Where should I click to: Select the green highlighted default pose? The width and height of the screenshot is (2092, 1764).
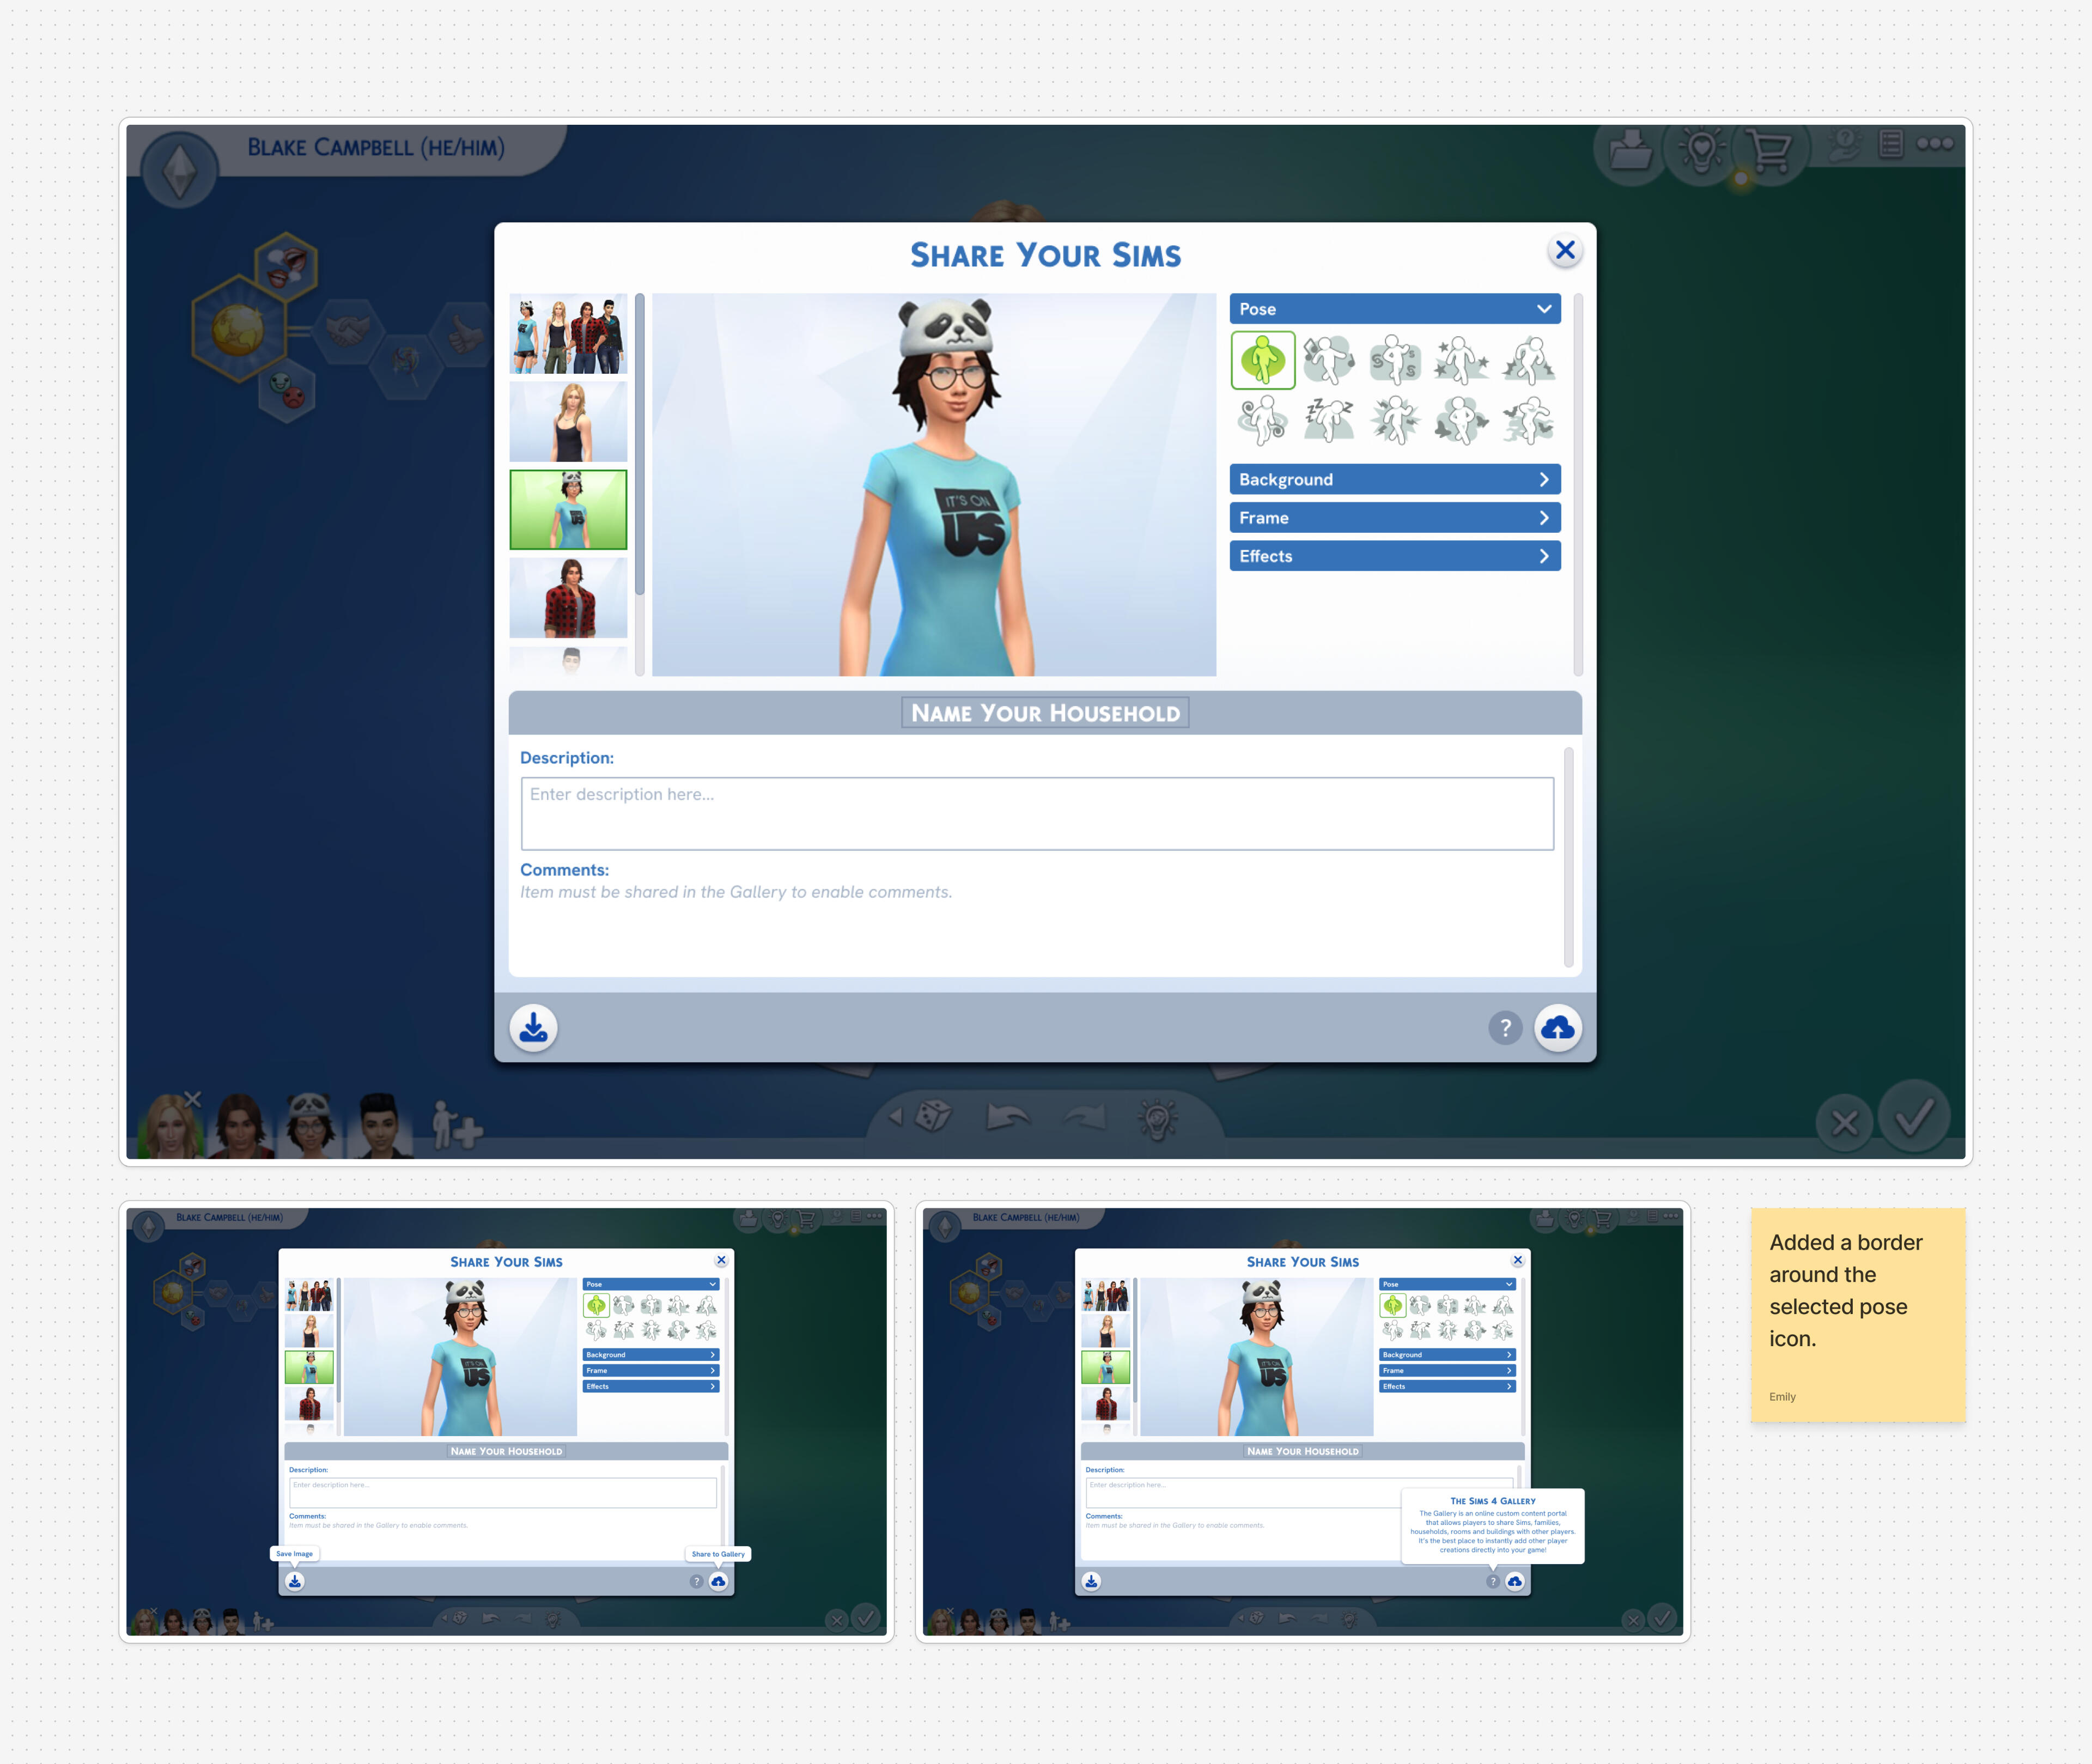[x=1263, y=360]
